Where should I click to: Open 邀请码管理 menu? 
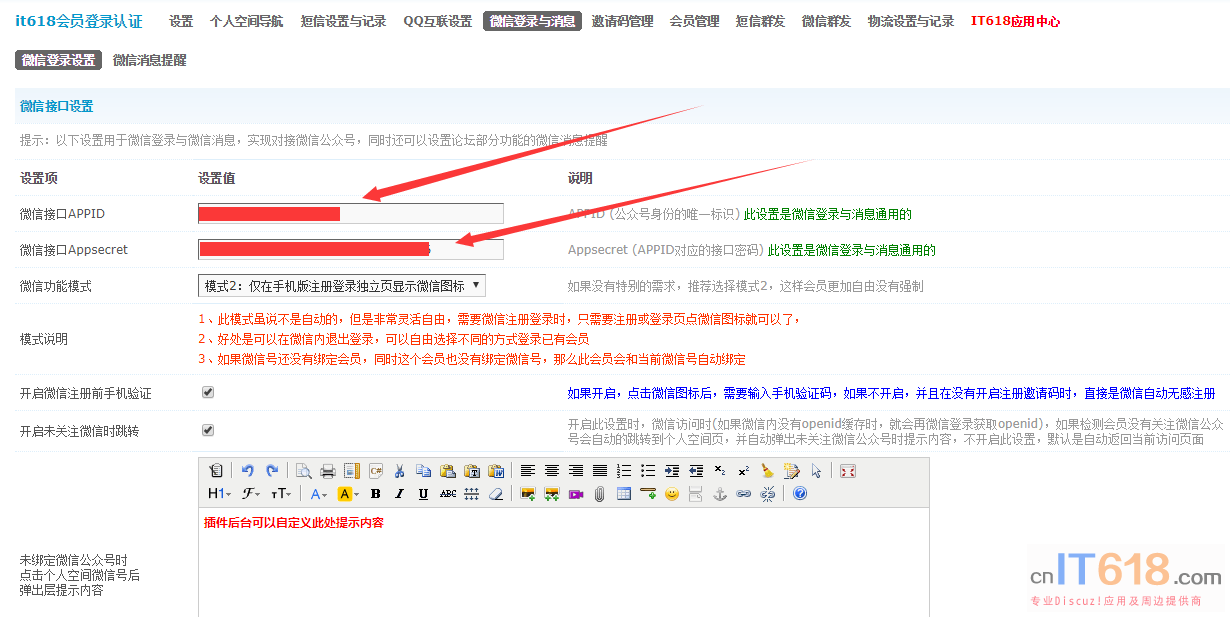coord(622,21)
